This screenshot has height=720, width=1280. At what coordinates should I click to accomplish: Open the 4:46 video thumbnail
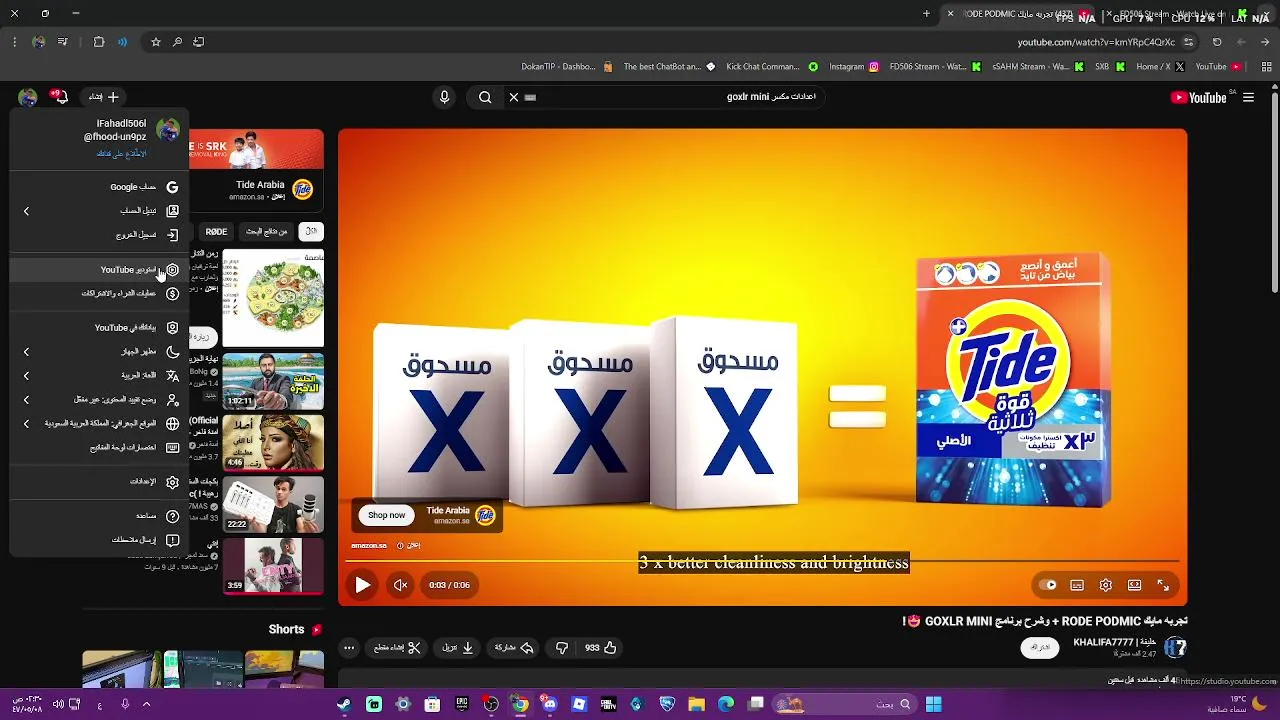coord(273,442)
